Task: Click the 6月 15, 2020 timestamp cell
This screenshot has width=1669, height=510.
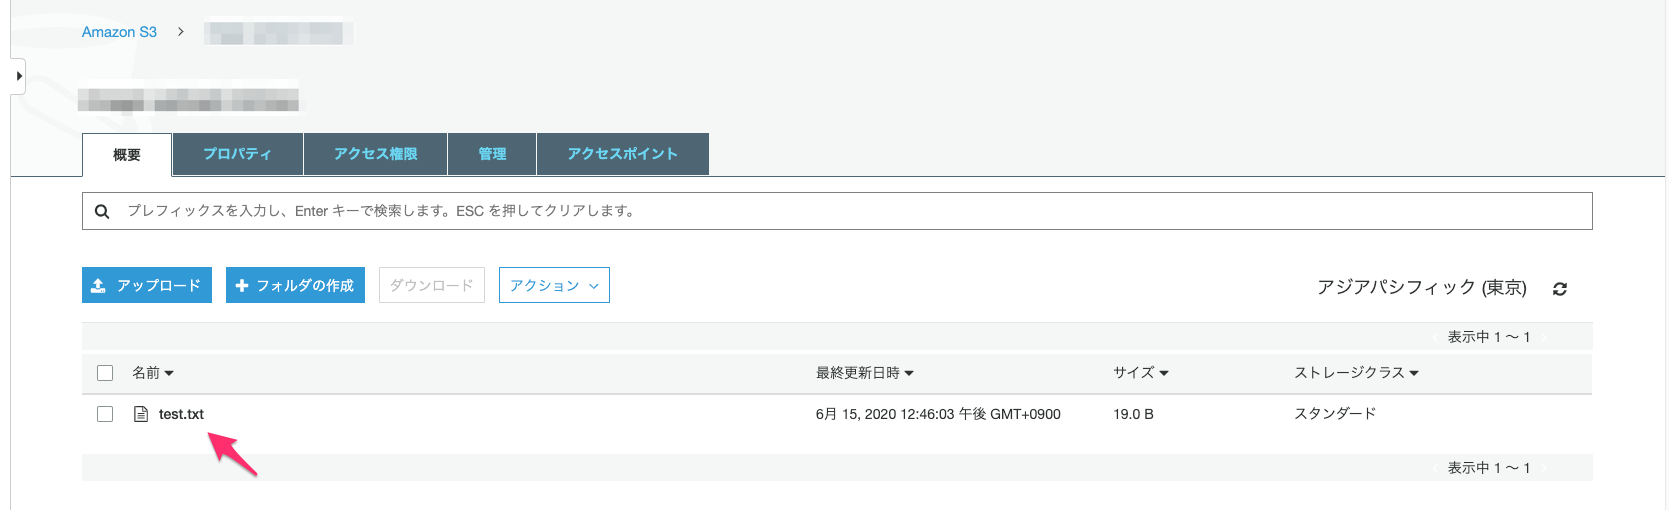Action: (938, 414)
